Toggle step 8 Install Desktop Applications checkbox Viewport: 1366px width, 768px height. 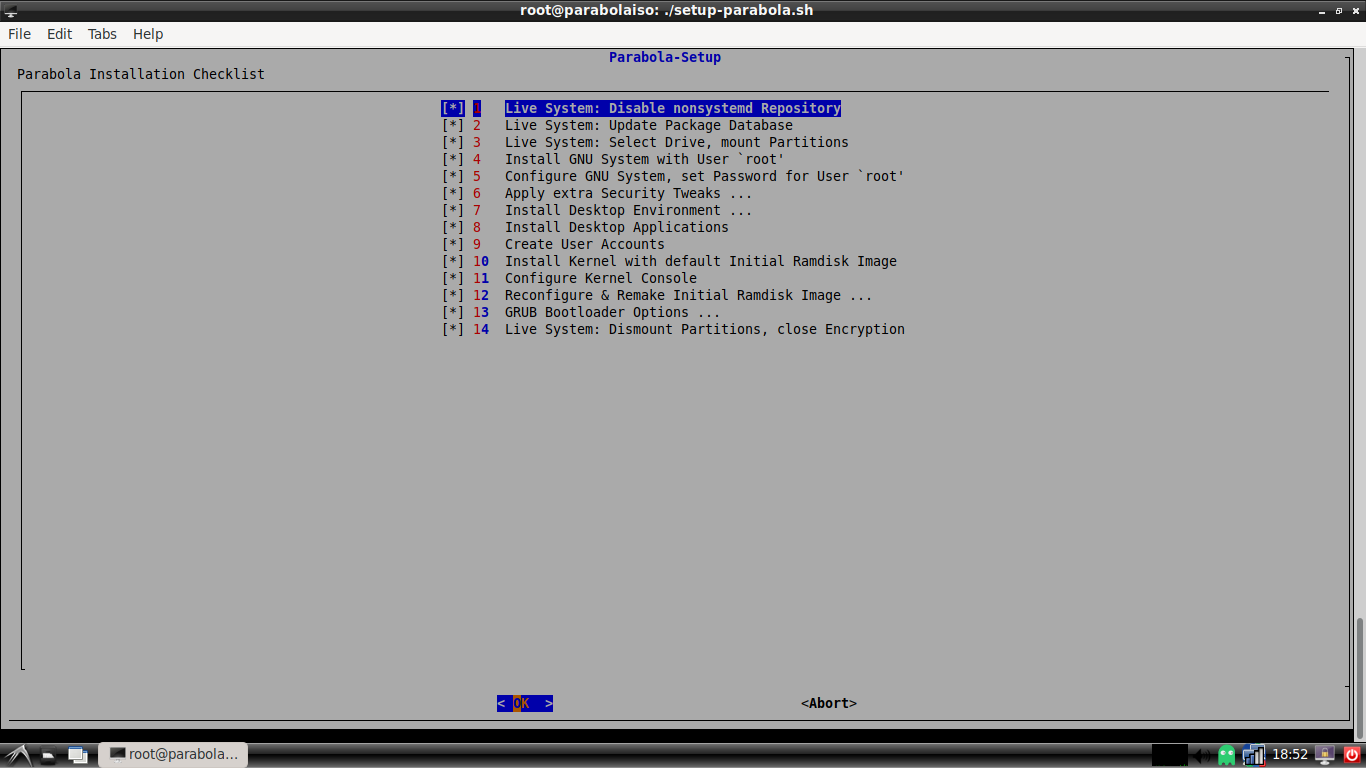(453, 227)
